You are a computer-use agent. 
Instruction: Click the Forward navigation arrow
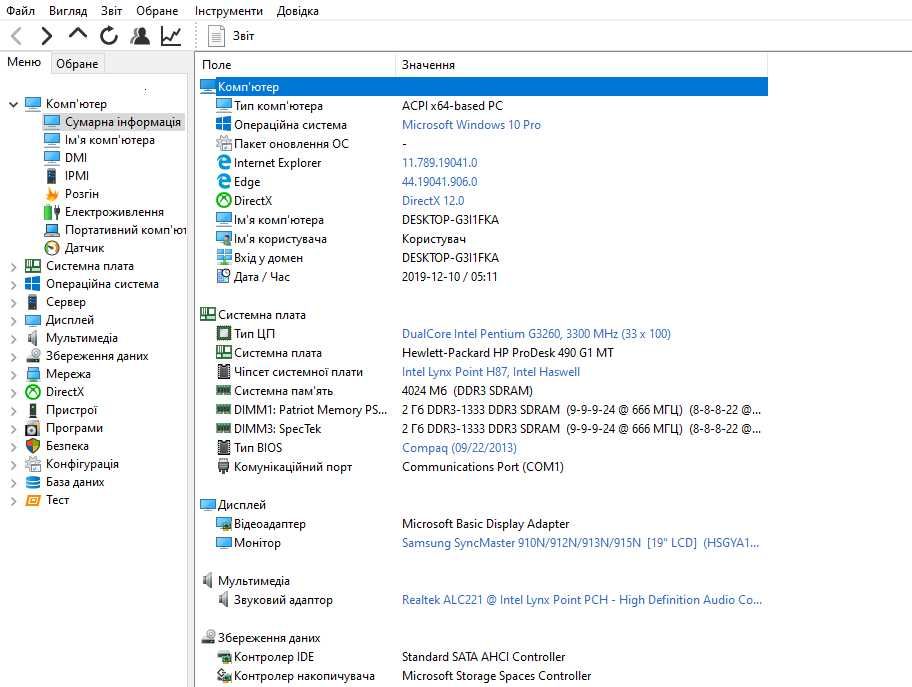pyautogui.click(x=47, y=36)
